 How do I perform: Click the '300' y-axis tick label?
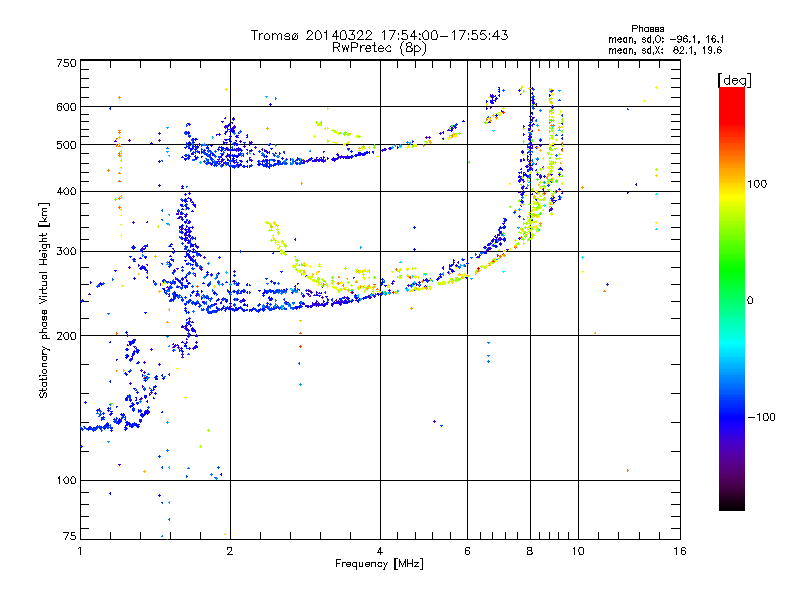coord(66,252)
